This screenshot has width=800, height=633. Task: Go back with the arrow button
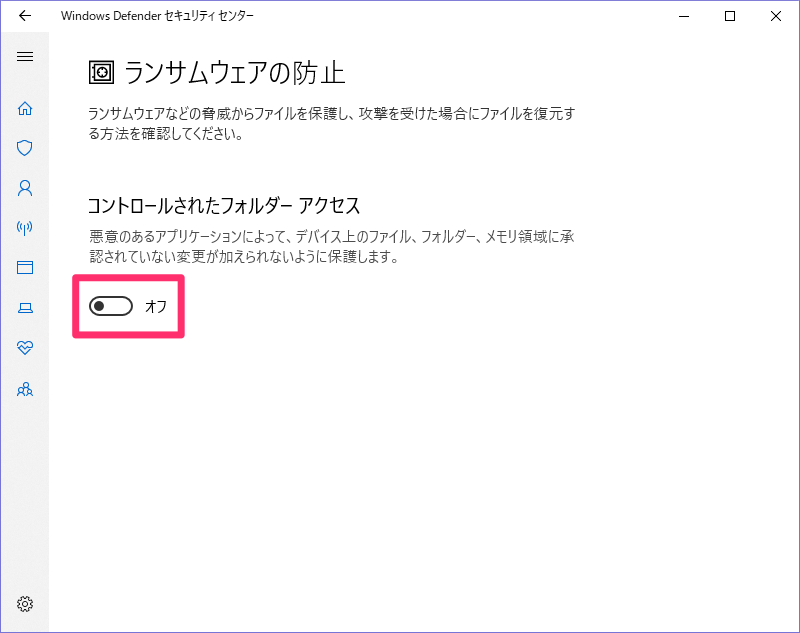tap(24, 16)
